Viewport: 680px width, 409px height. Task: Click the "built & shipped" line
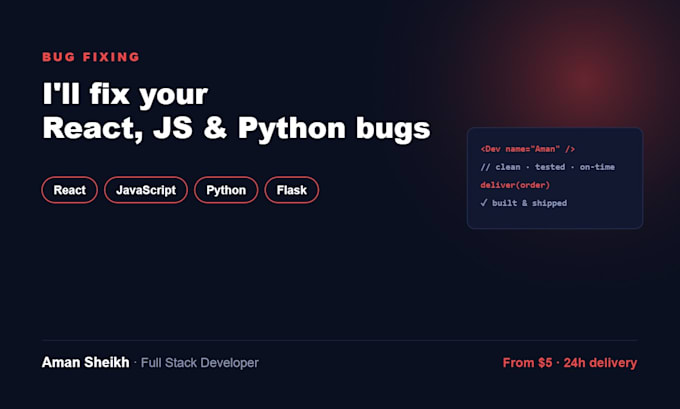(523, 203)
